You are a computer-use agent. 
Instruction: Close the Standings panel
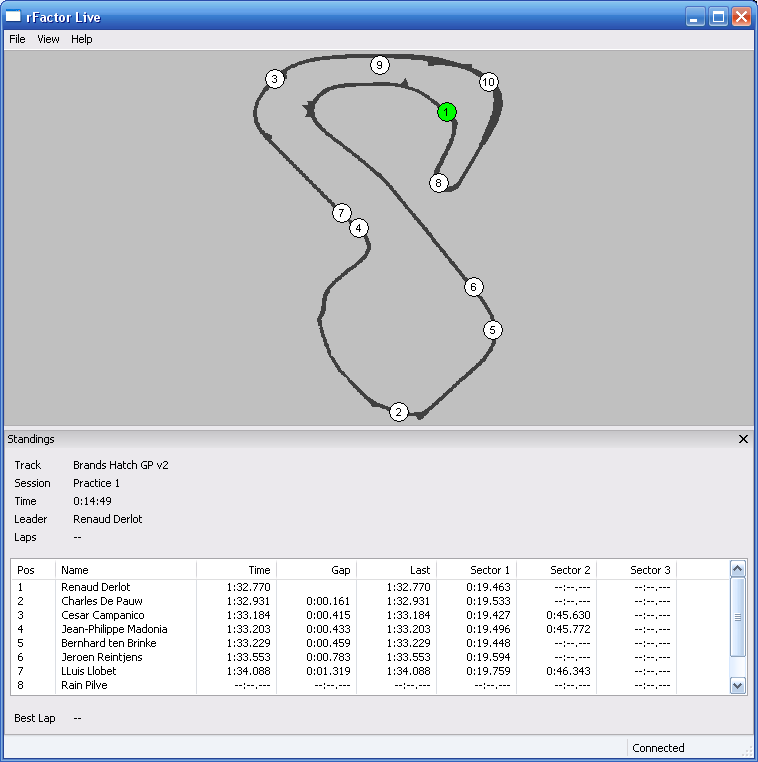coord(743,439)
